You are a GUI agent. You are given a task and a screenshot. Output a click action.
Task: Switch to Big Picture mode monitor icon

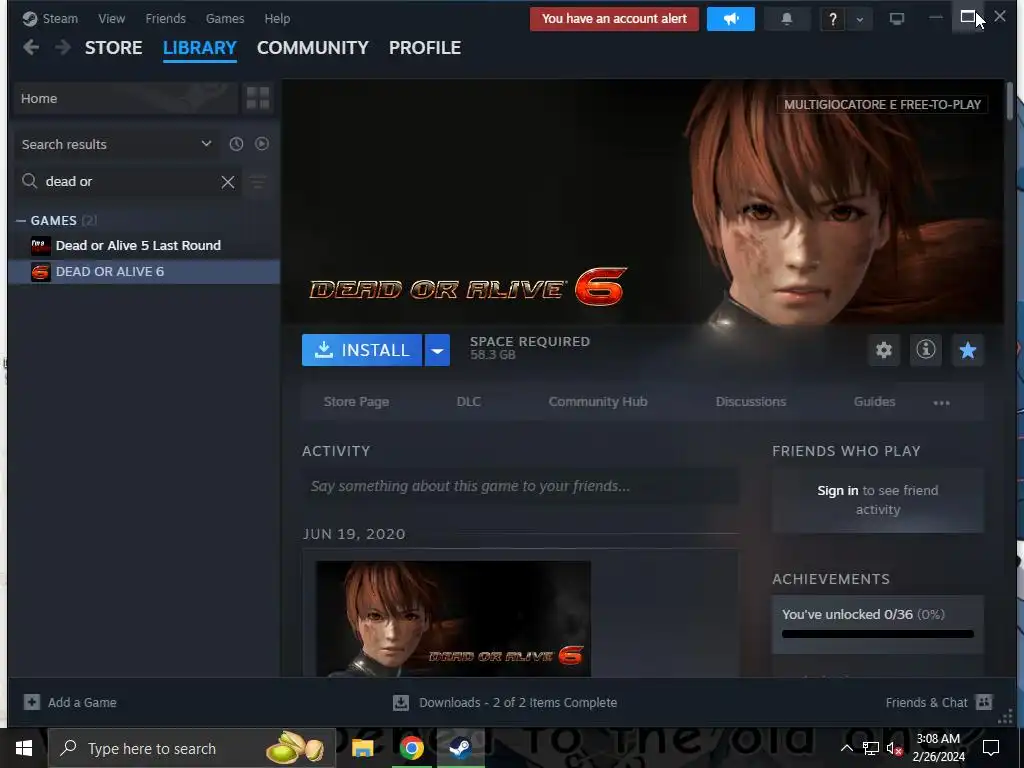click(897, 19)
